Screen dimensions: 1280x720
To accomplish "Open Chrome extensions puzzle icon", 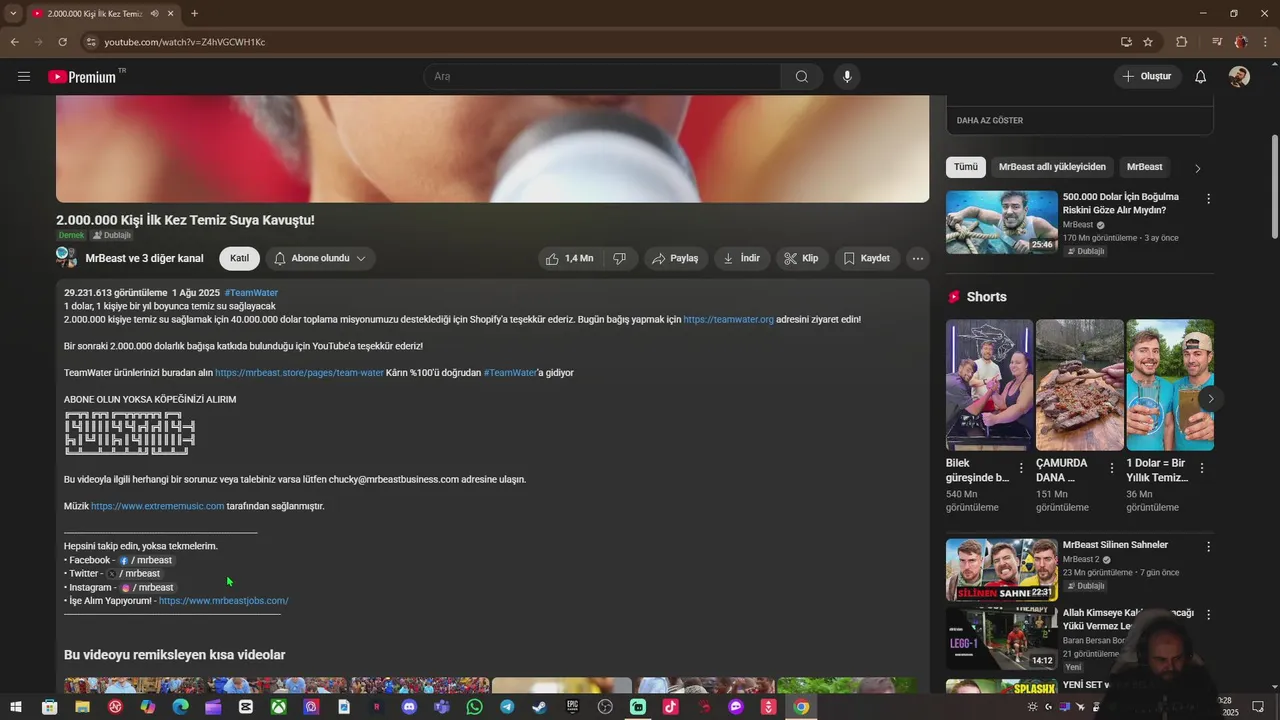I will (1181, 42).
